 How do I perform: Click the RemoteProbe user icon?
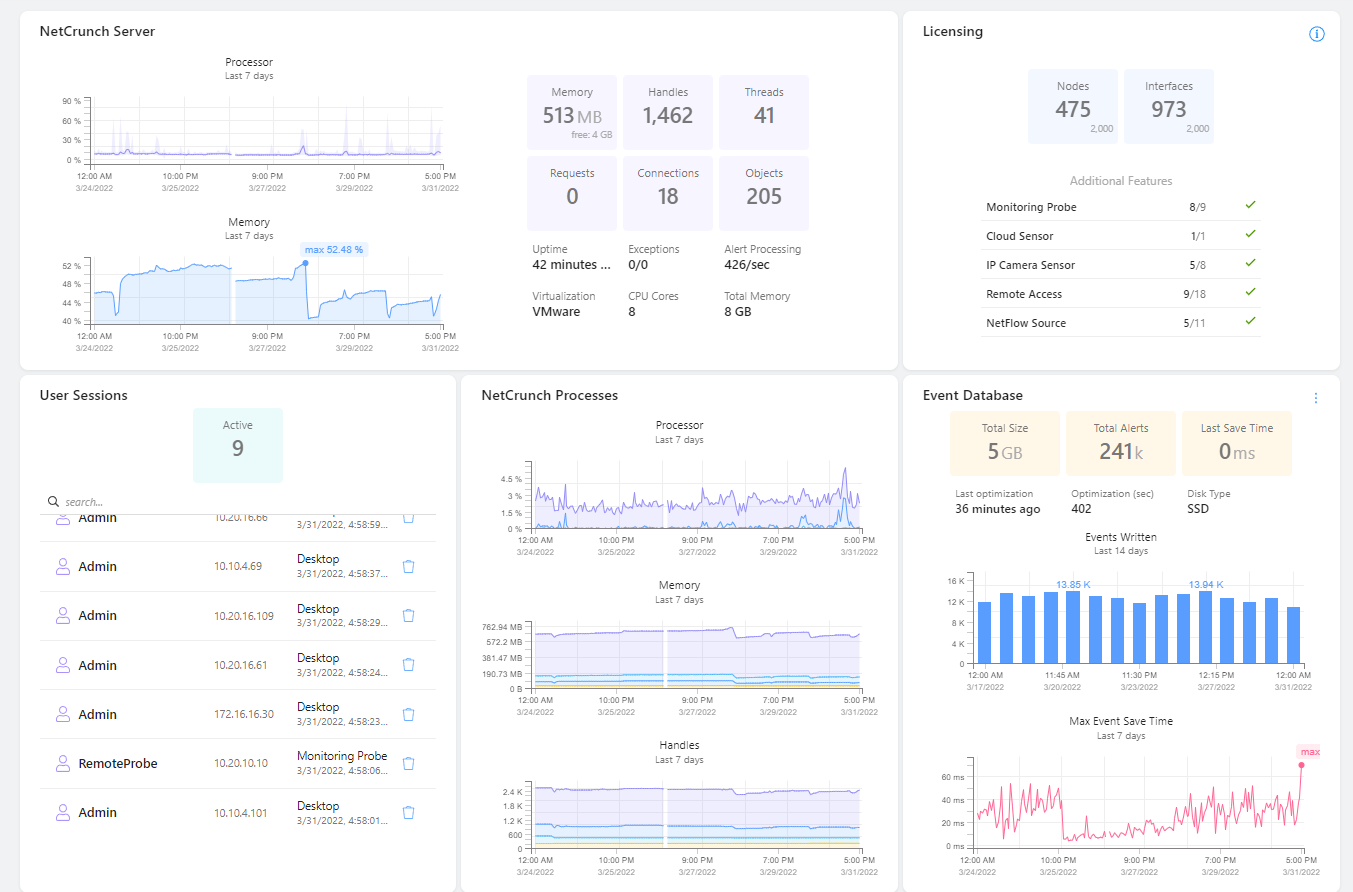coord(63,763)
